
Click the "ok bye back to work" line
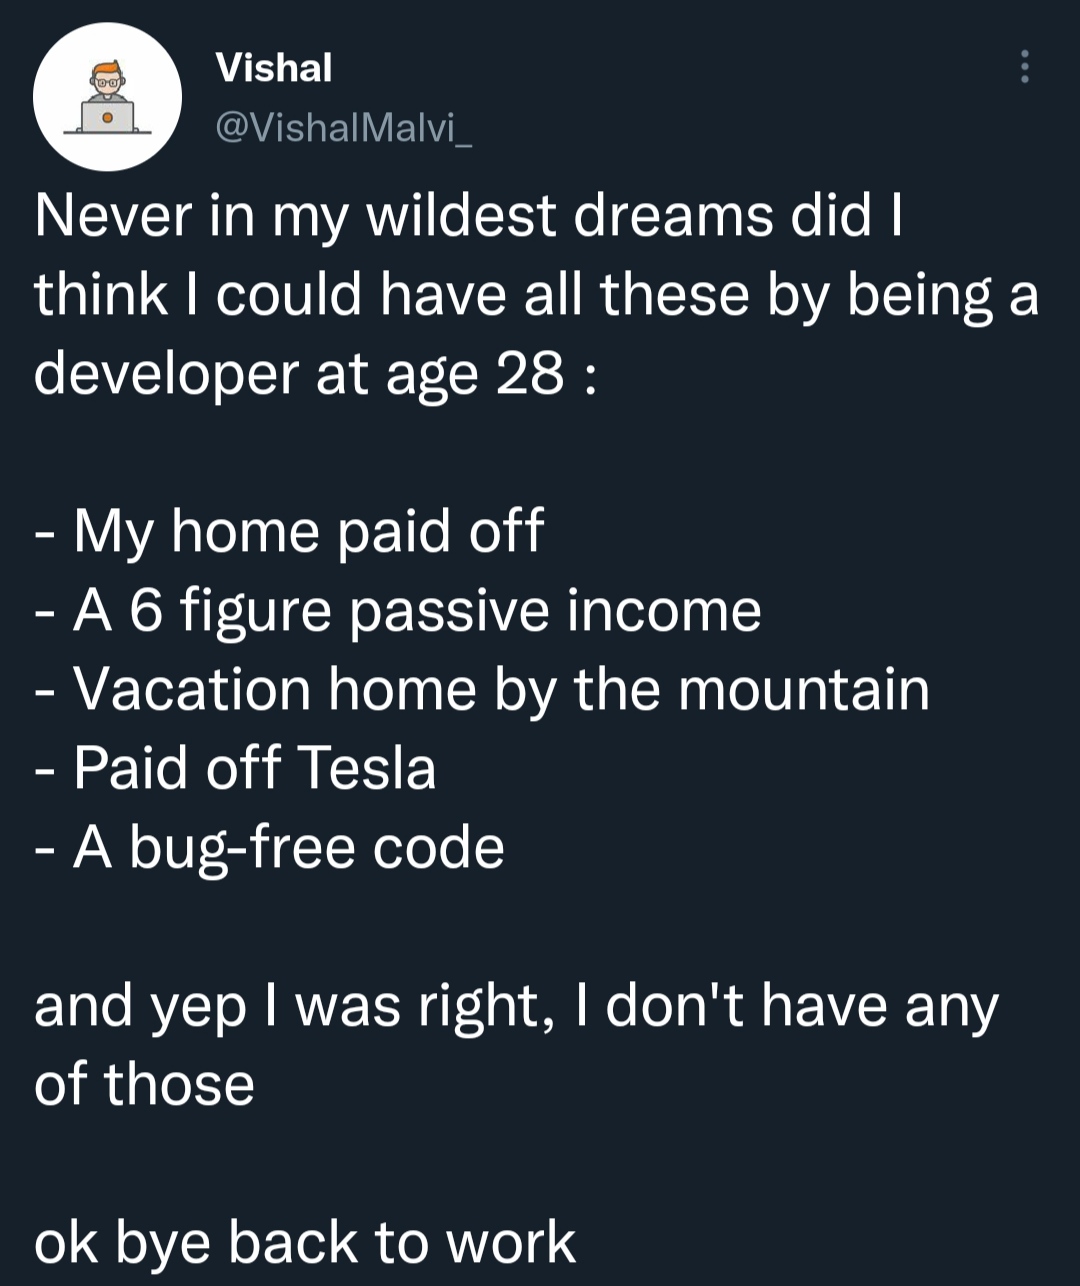[x=304, y=1242]
